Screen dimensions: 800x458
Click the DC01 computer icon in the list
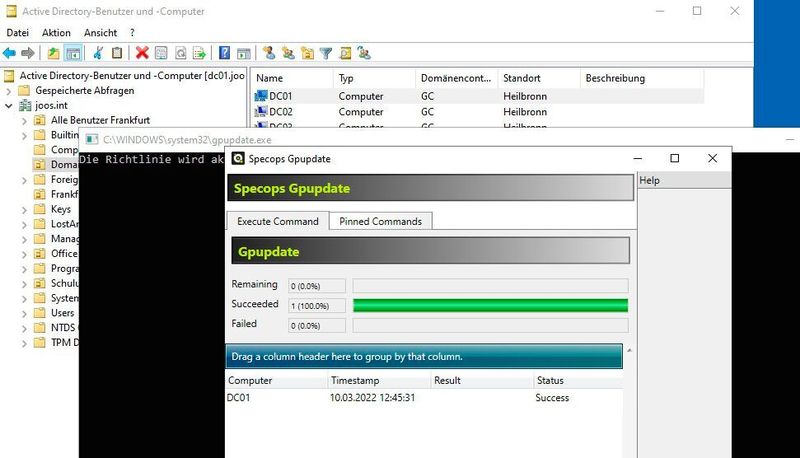click(261, 96)
